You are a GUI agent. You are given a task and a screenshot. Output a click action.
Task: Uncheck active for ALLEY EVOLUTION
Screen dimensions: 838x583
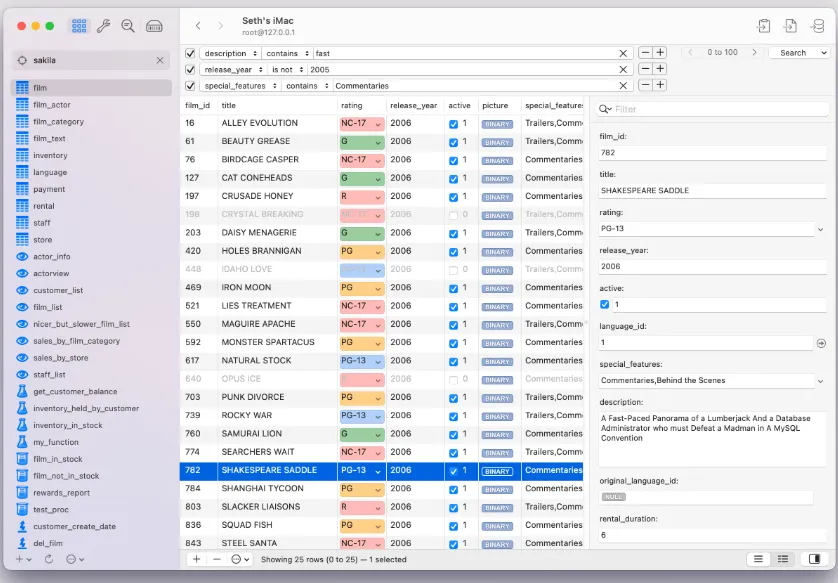(x=453, y=124)
